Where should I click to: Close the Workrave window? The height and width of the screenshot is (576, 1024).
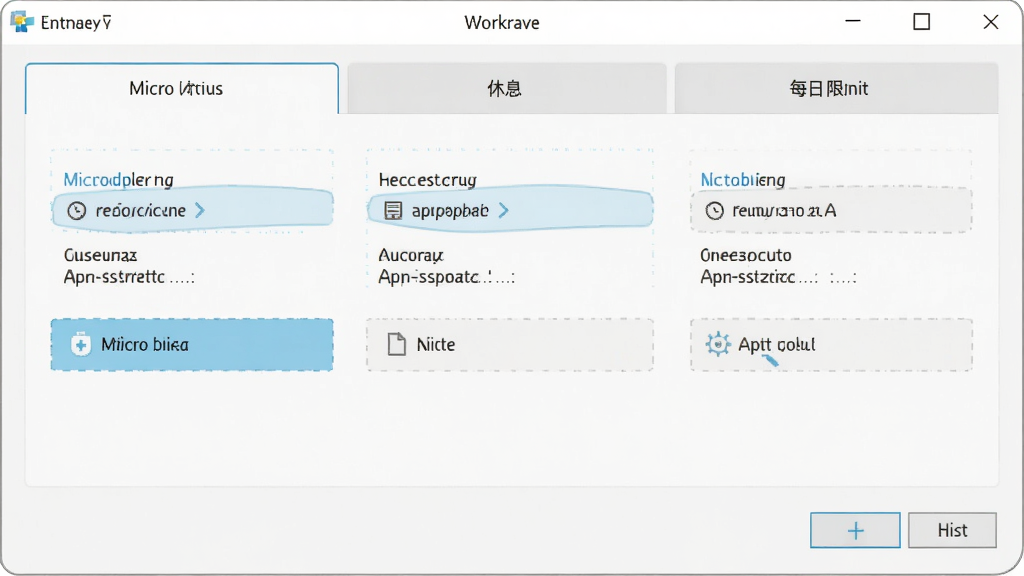click(991, 22)
